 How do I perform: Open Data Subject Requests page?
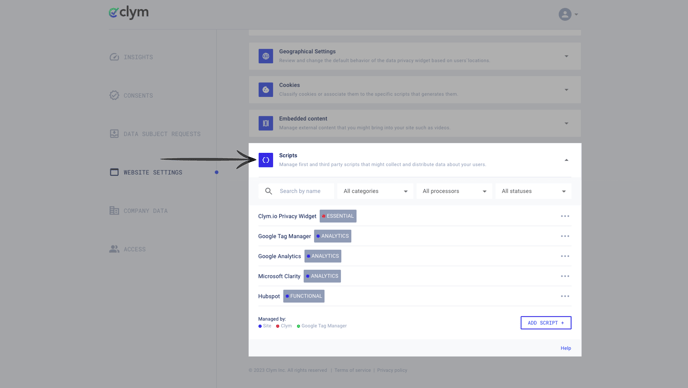coord(162,134)
